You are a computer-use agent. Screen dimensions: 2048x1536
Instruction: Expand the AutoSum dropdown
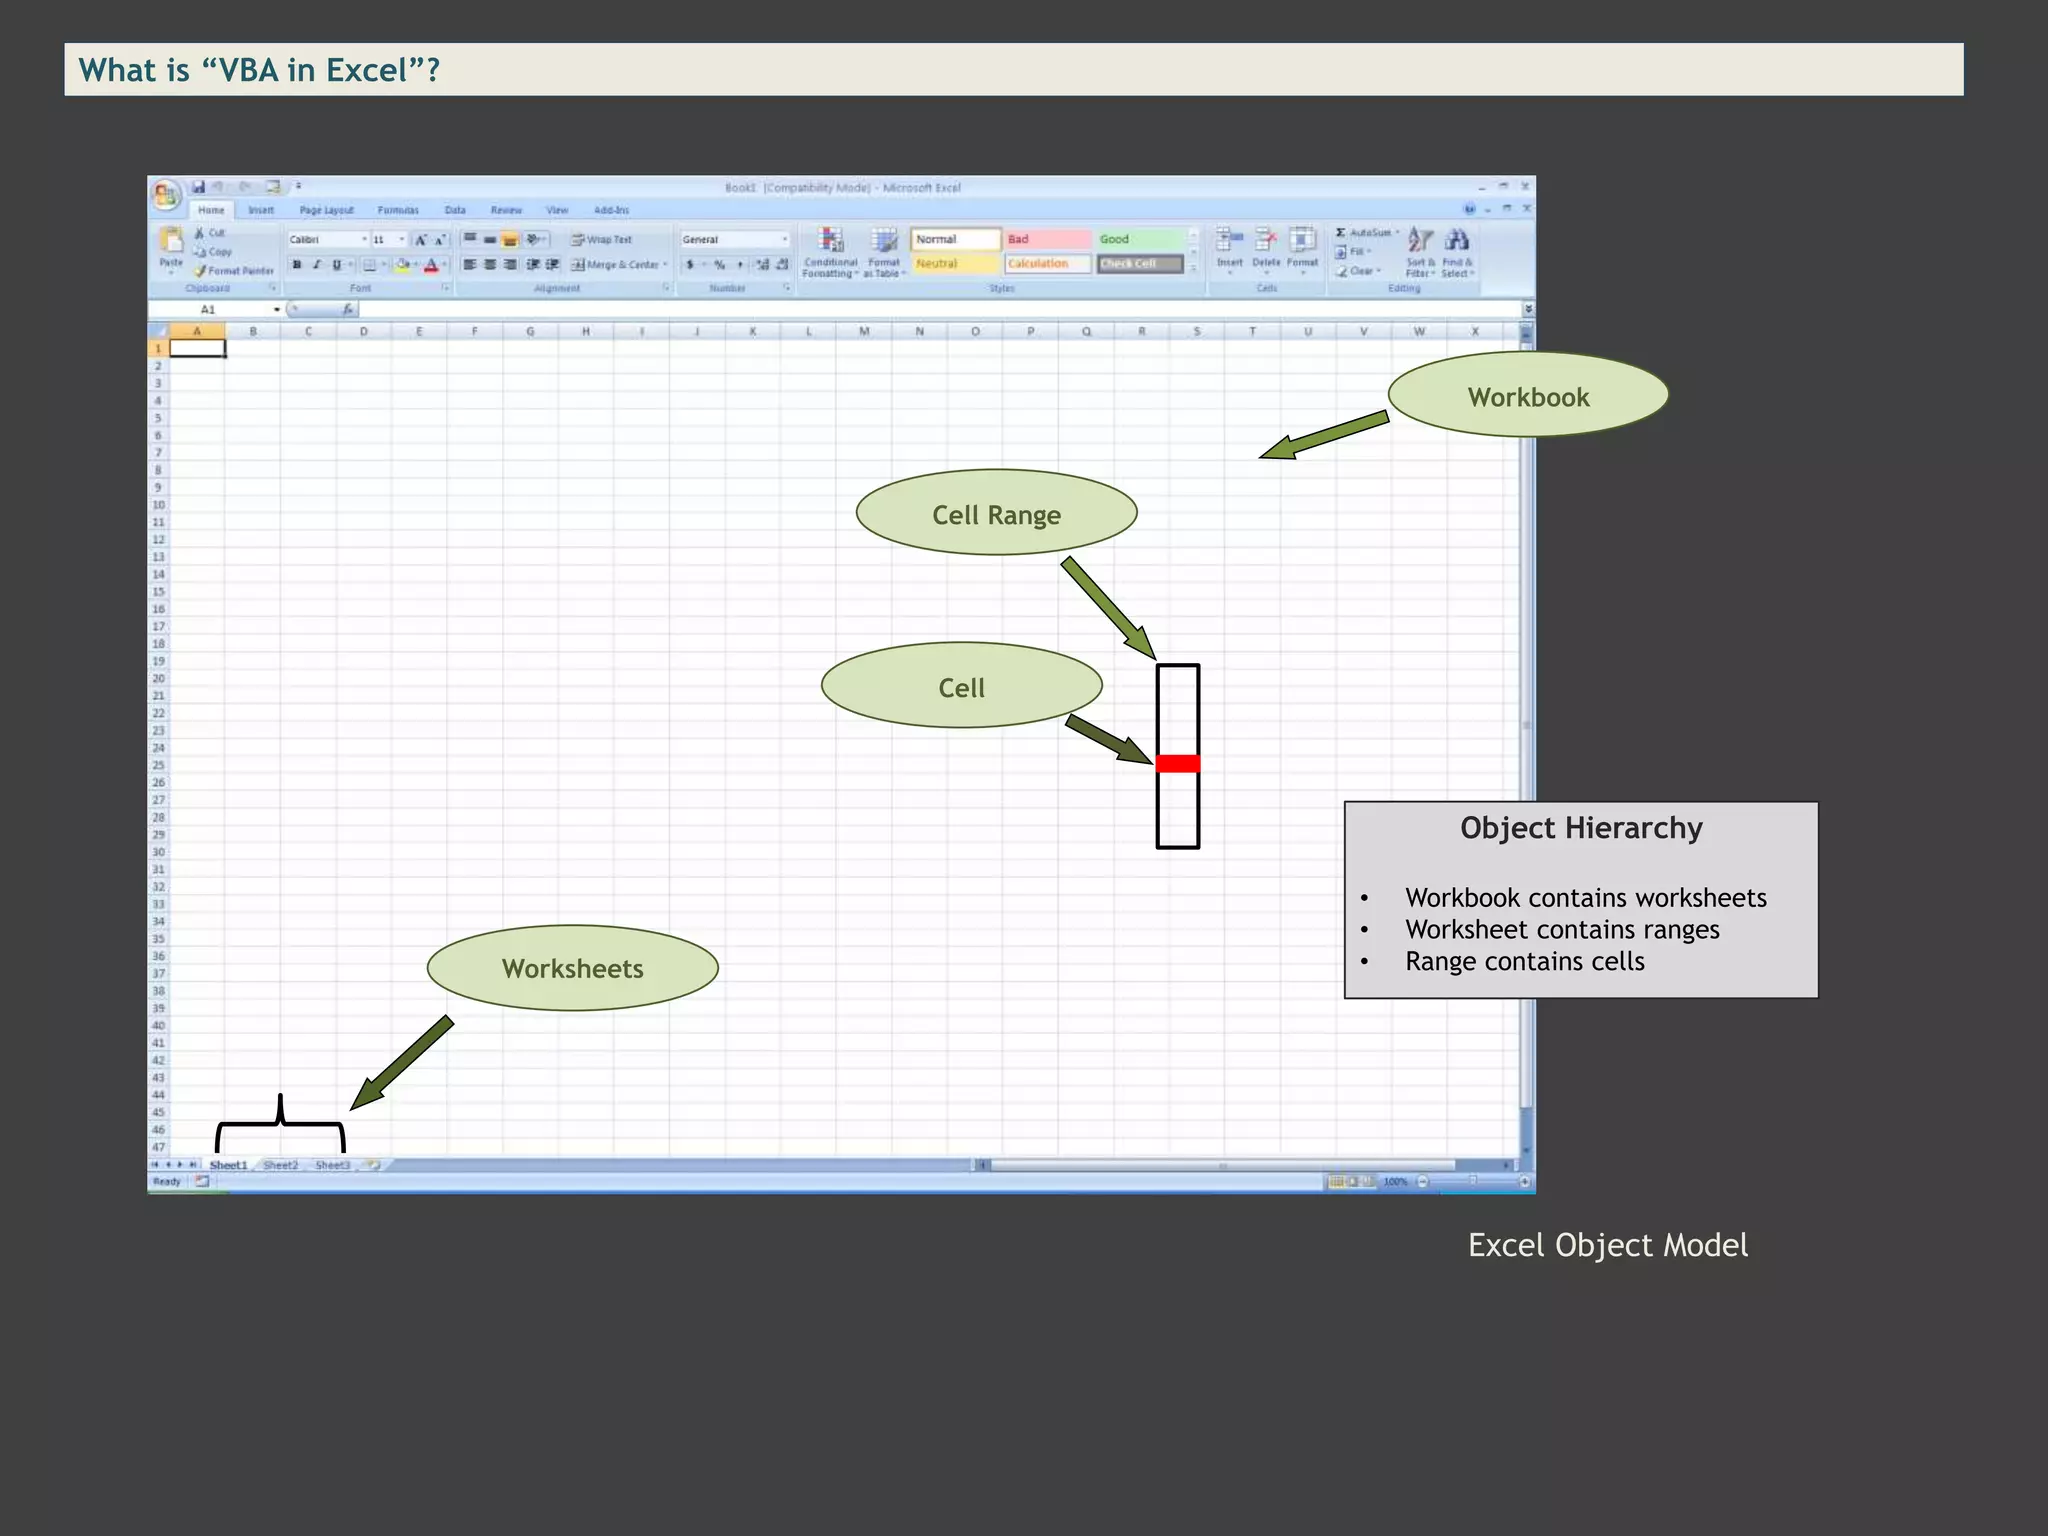coord(1397,233)
